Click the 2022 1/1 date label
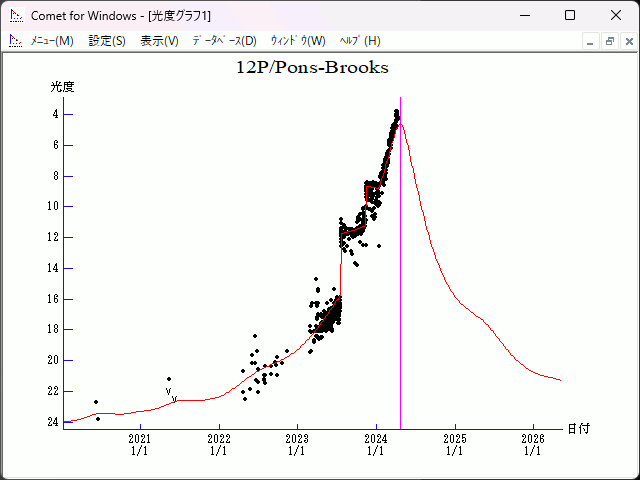This screenshot has height=480, width=640. point(219,445)
